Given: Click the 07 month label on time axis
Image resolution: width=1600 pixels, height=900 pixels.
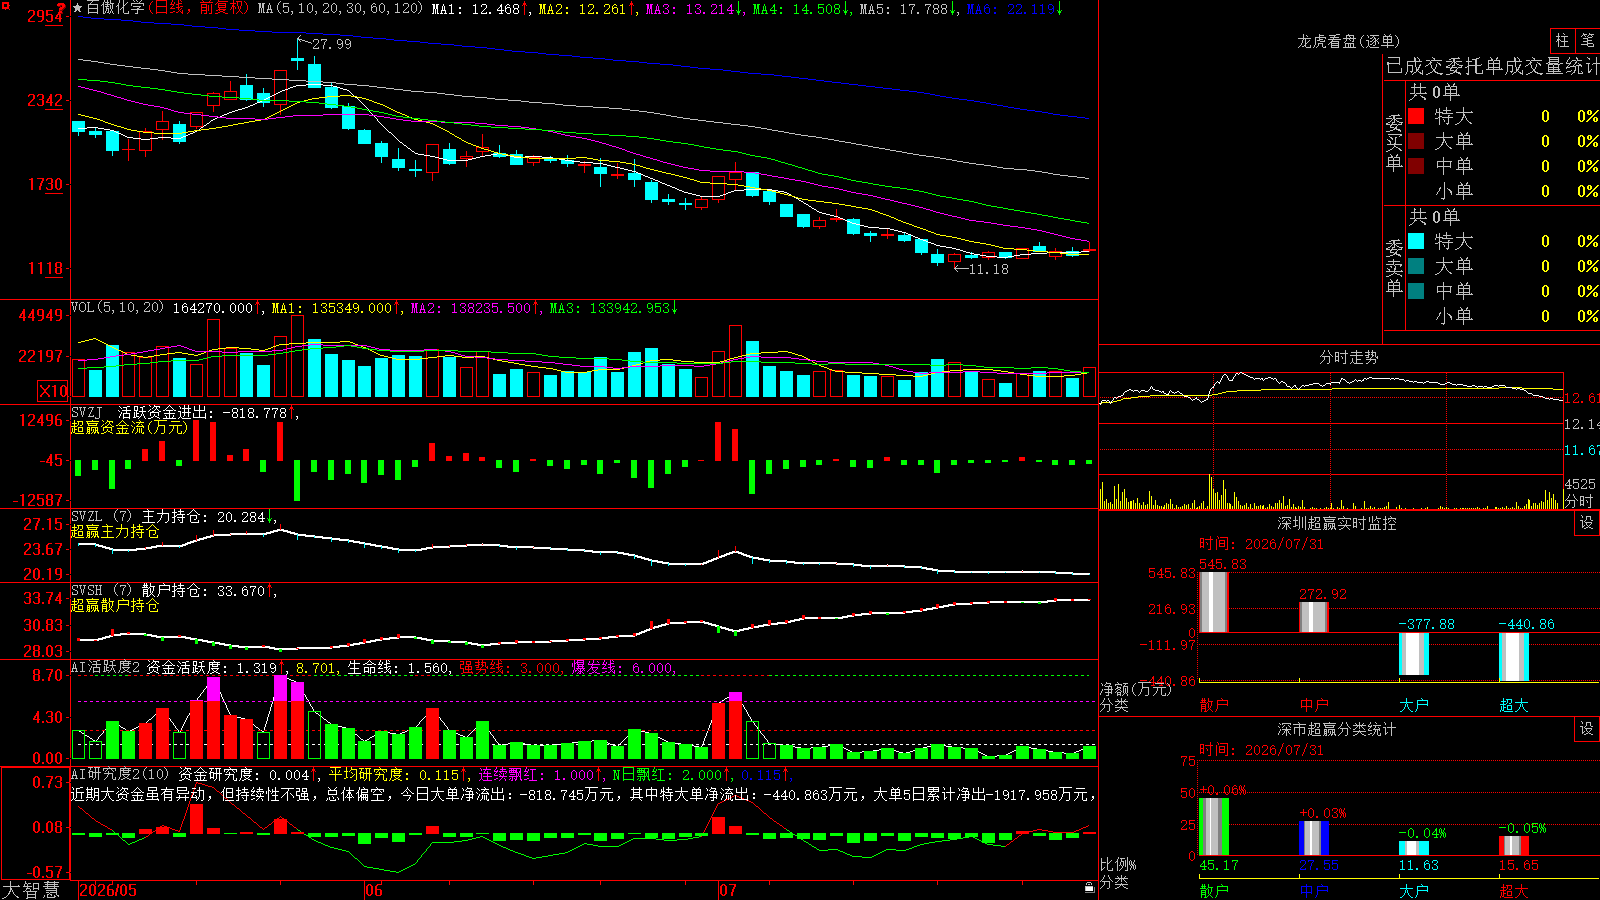Looking at the screenshot, I should tap(728, 890).
